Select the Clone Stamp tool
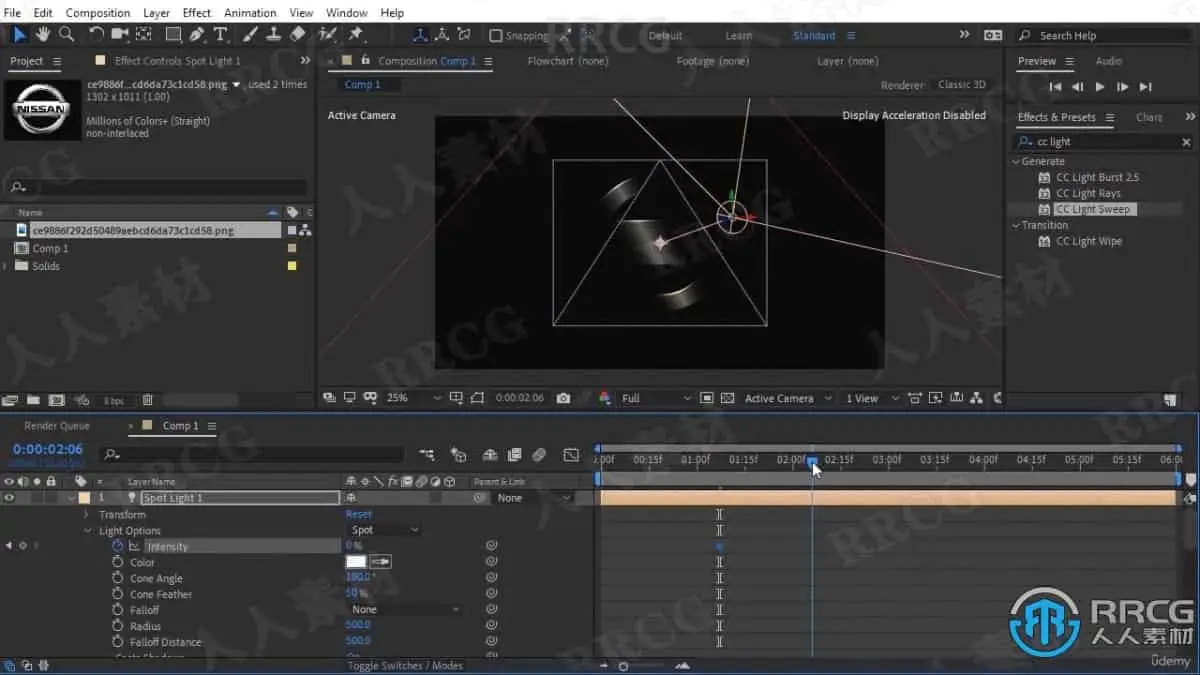 (x=273, y=34)
